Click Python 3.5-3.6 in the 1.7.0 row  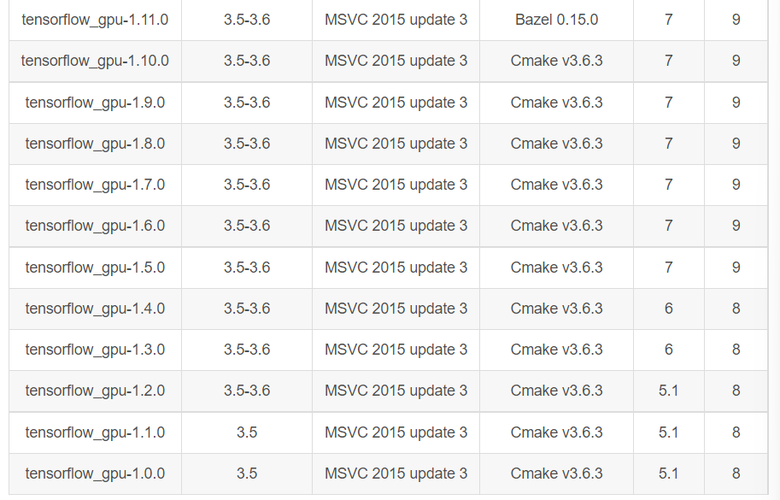pyautogui.click(x=247, y=185)
